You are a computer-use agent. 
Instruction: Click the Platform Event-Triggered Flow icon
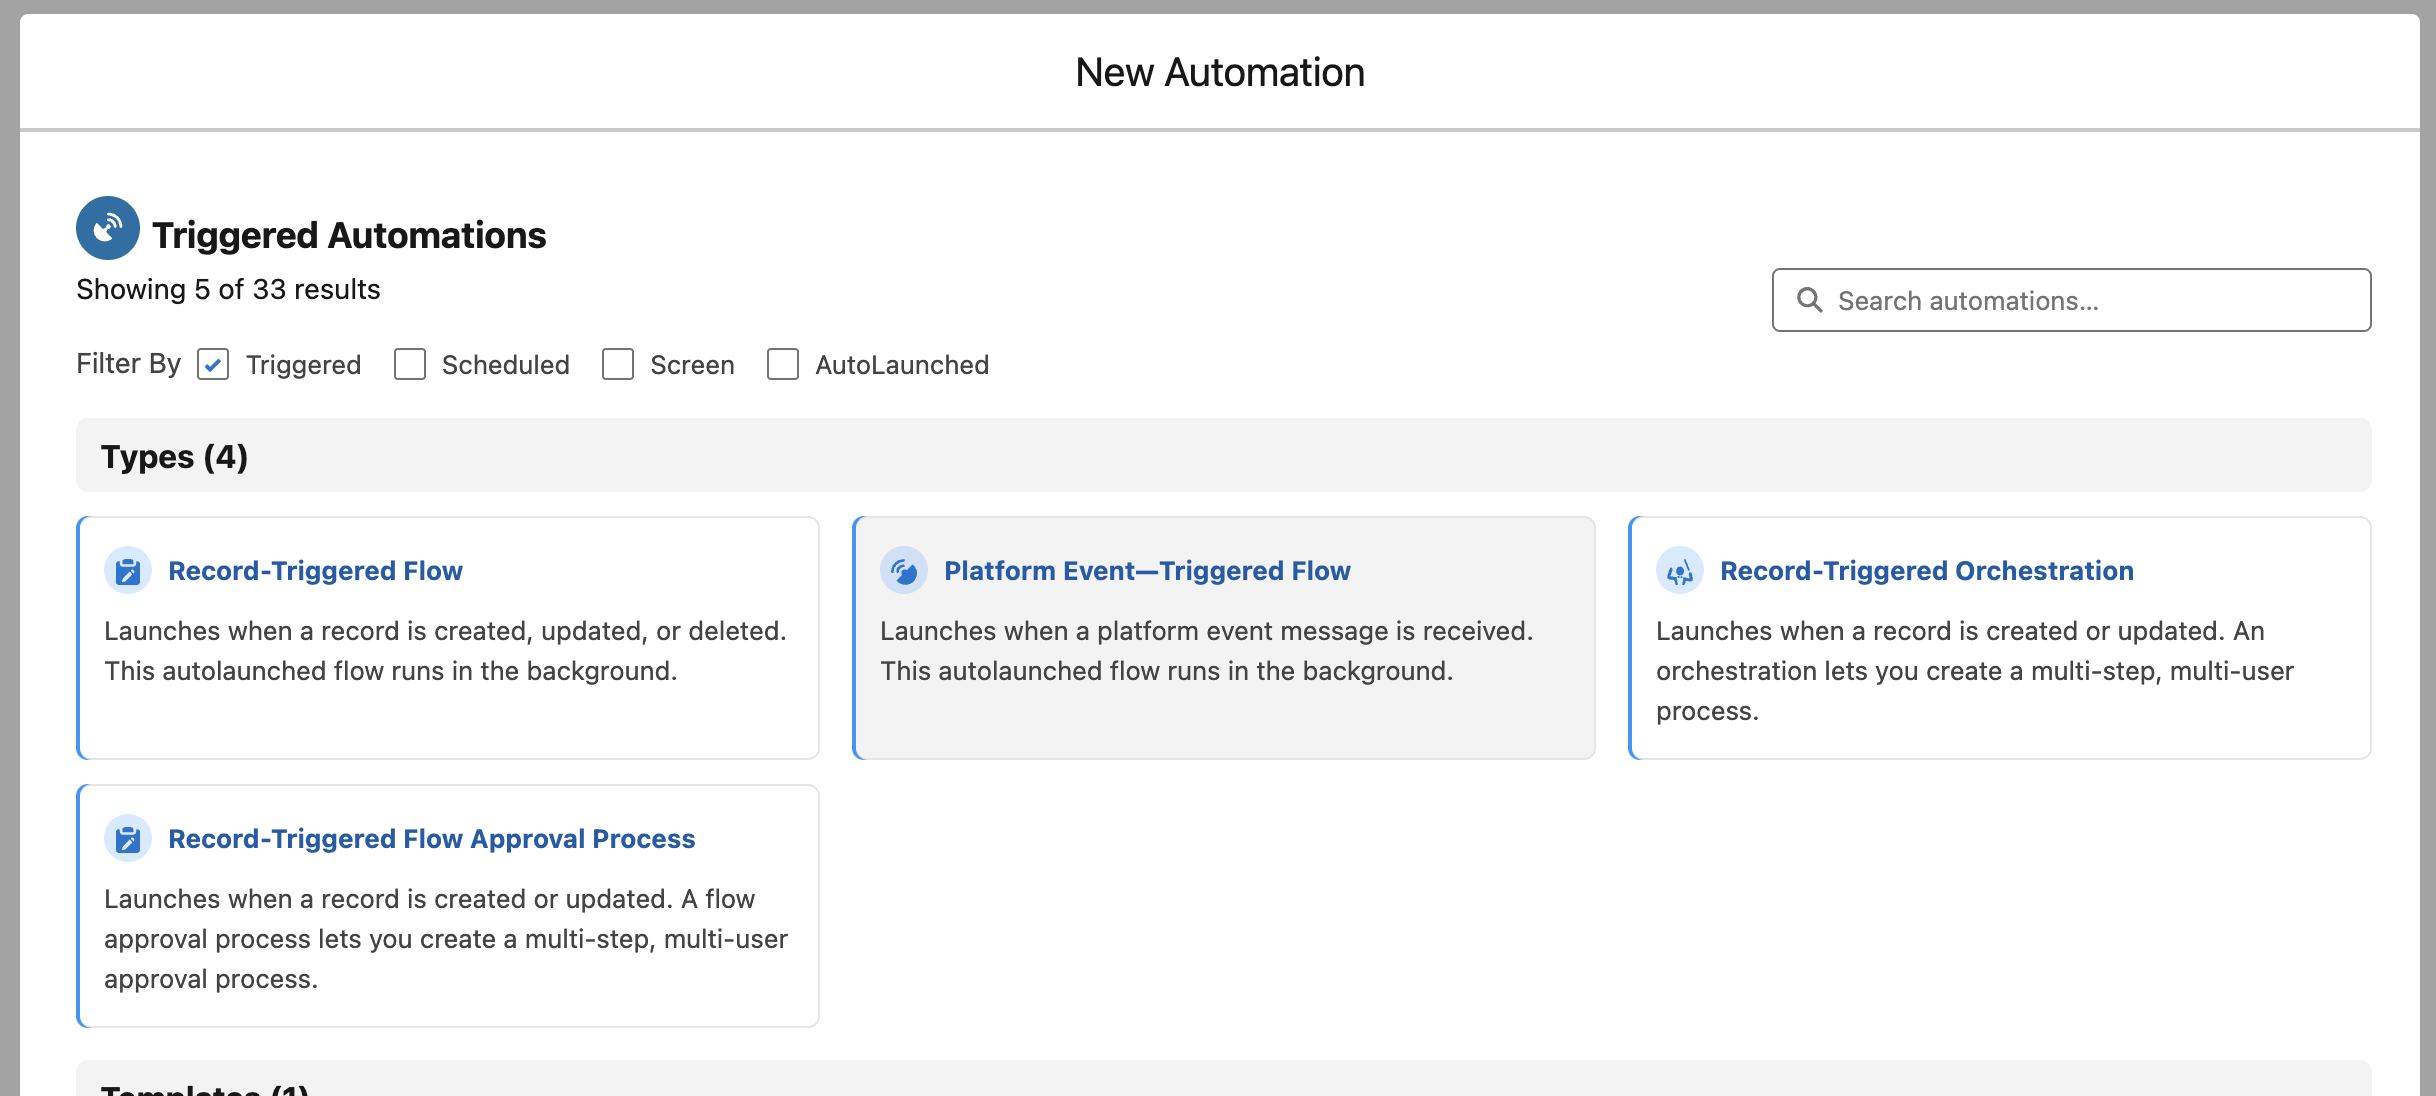pos(904,571)
